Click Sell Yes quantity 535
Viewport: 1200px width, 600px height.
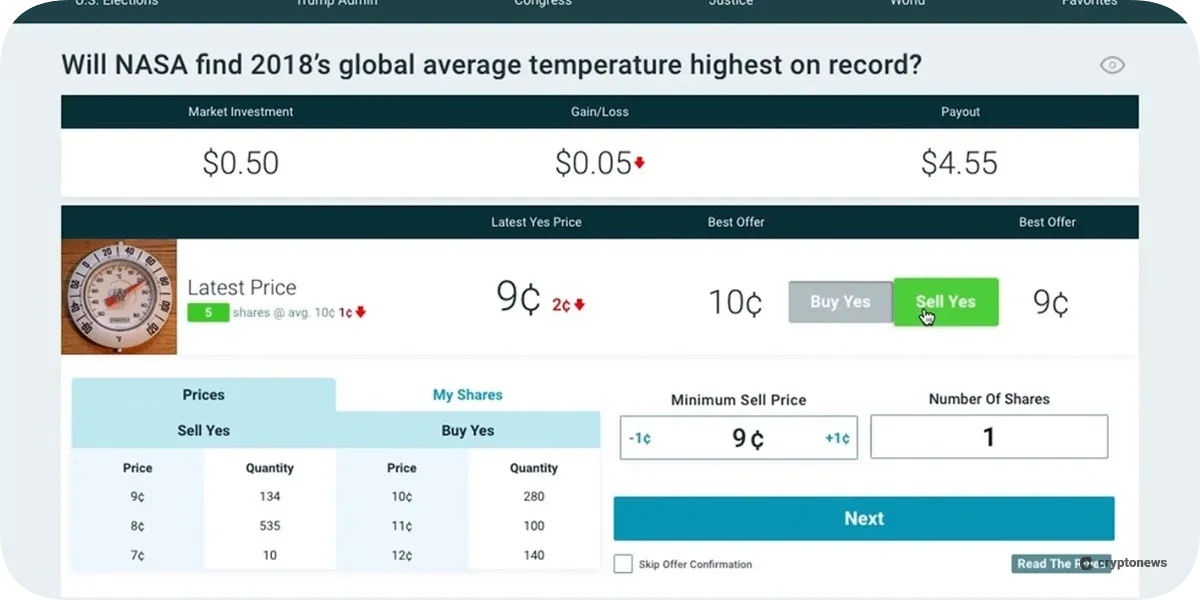click(270, 526)
